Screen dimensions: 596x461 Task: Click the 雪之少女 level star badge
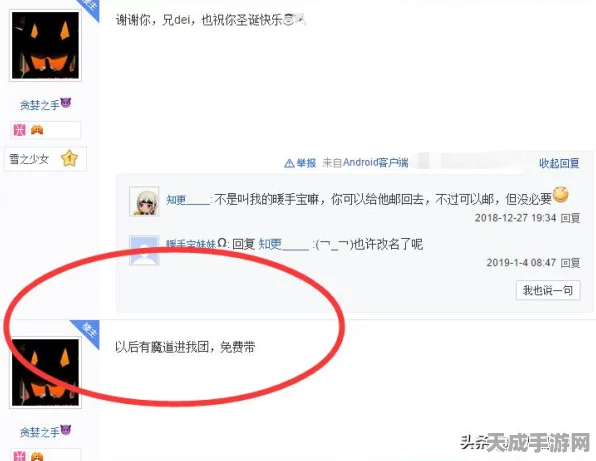pos(70,159)
